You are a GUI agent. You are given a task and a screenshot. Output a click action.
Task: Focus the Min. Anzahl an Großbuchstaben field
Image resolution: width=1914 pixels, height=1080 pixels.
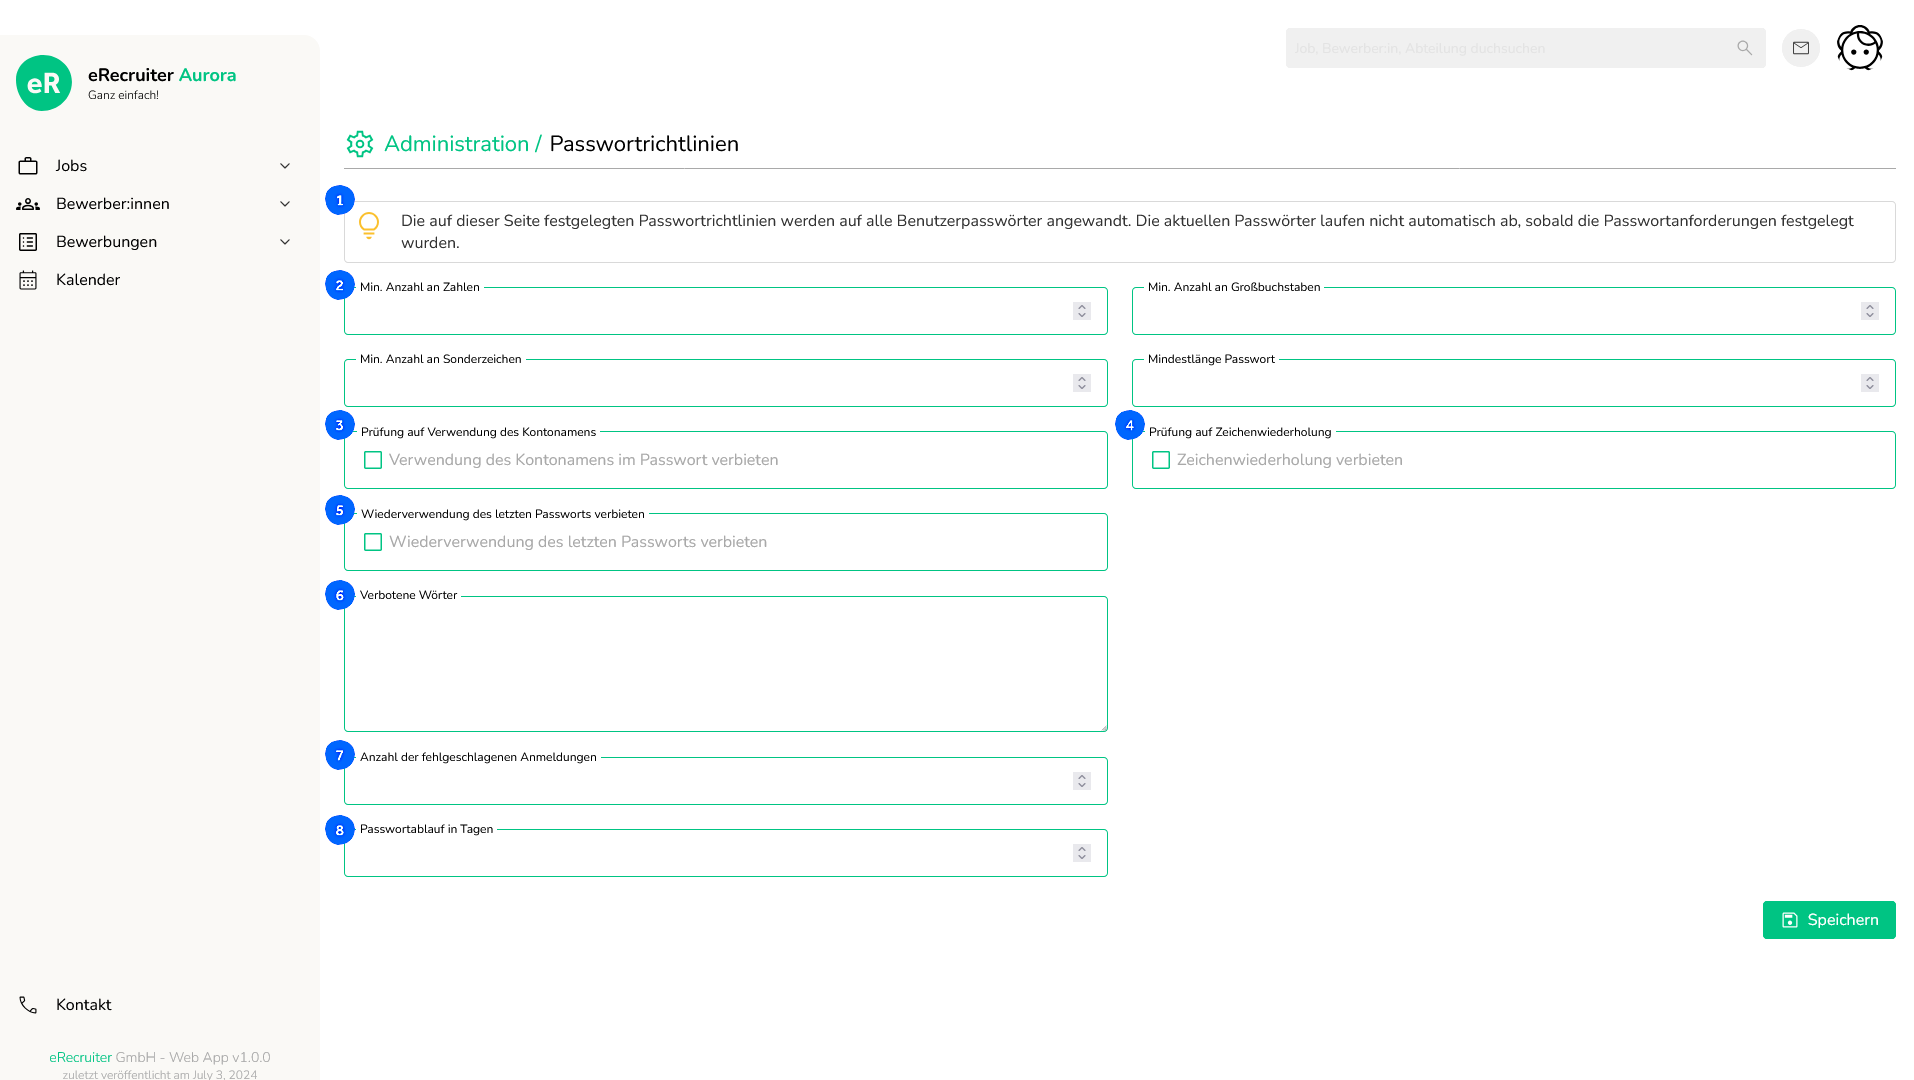1514,311
